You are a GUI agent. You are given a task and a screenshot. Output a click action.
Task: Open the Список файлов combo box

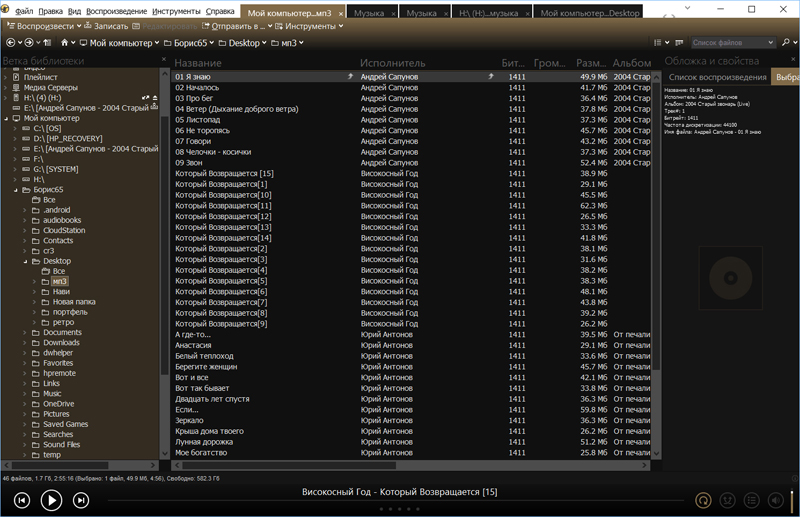pos(733,43)
